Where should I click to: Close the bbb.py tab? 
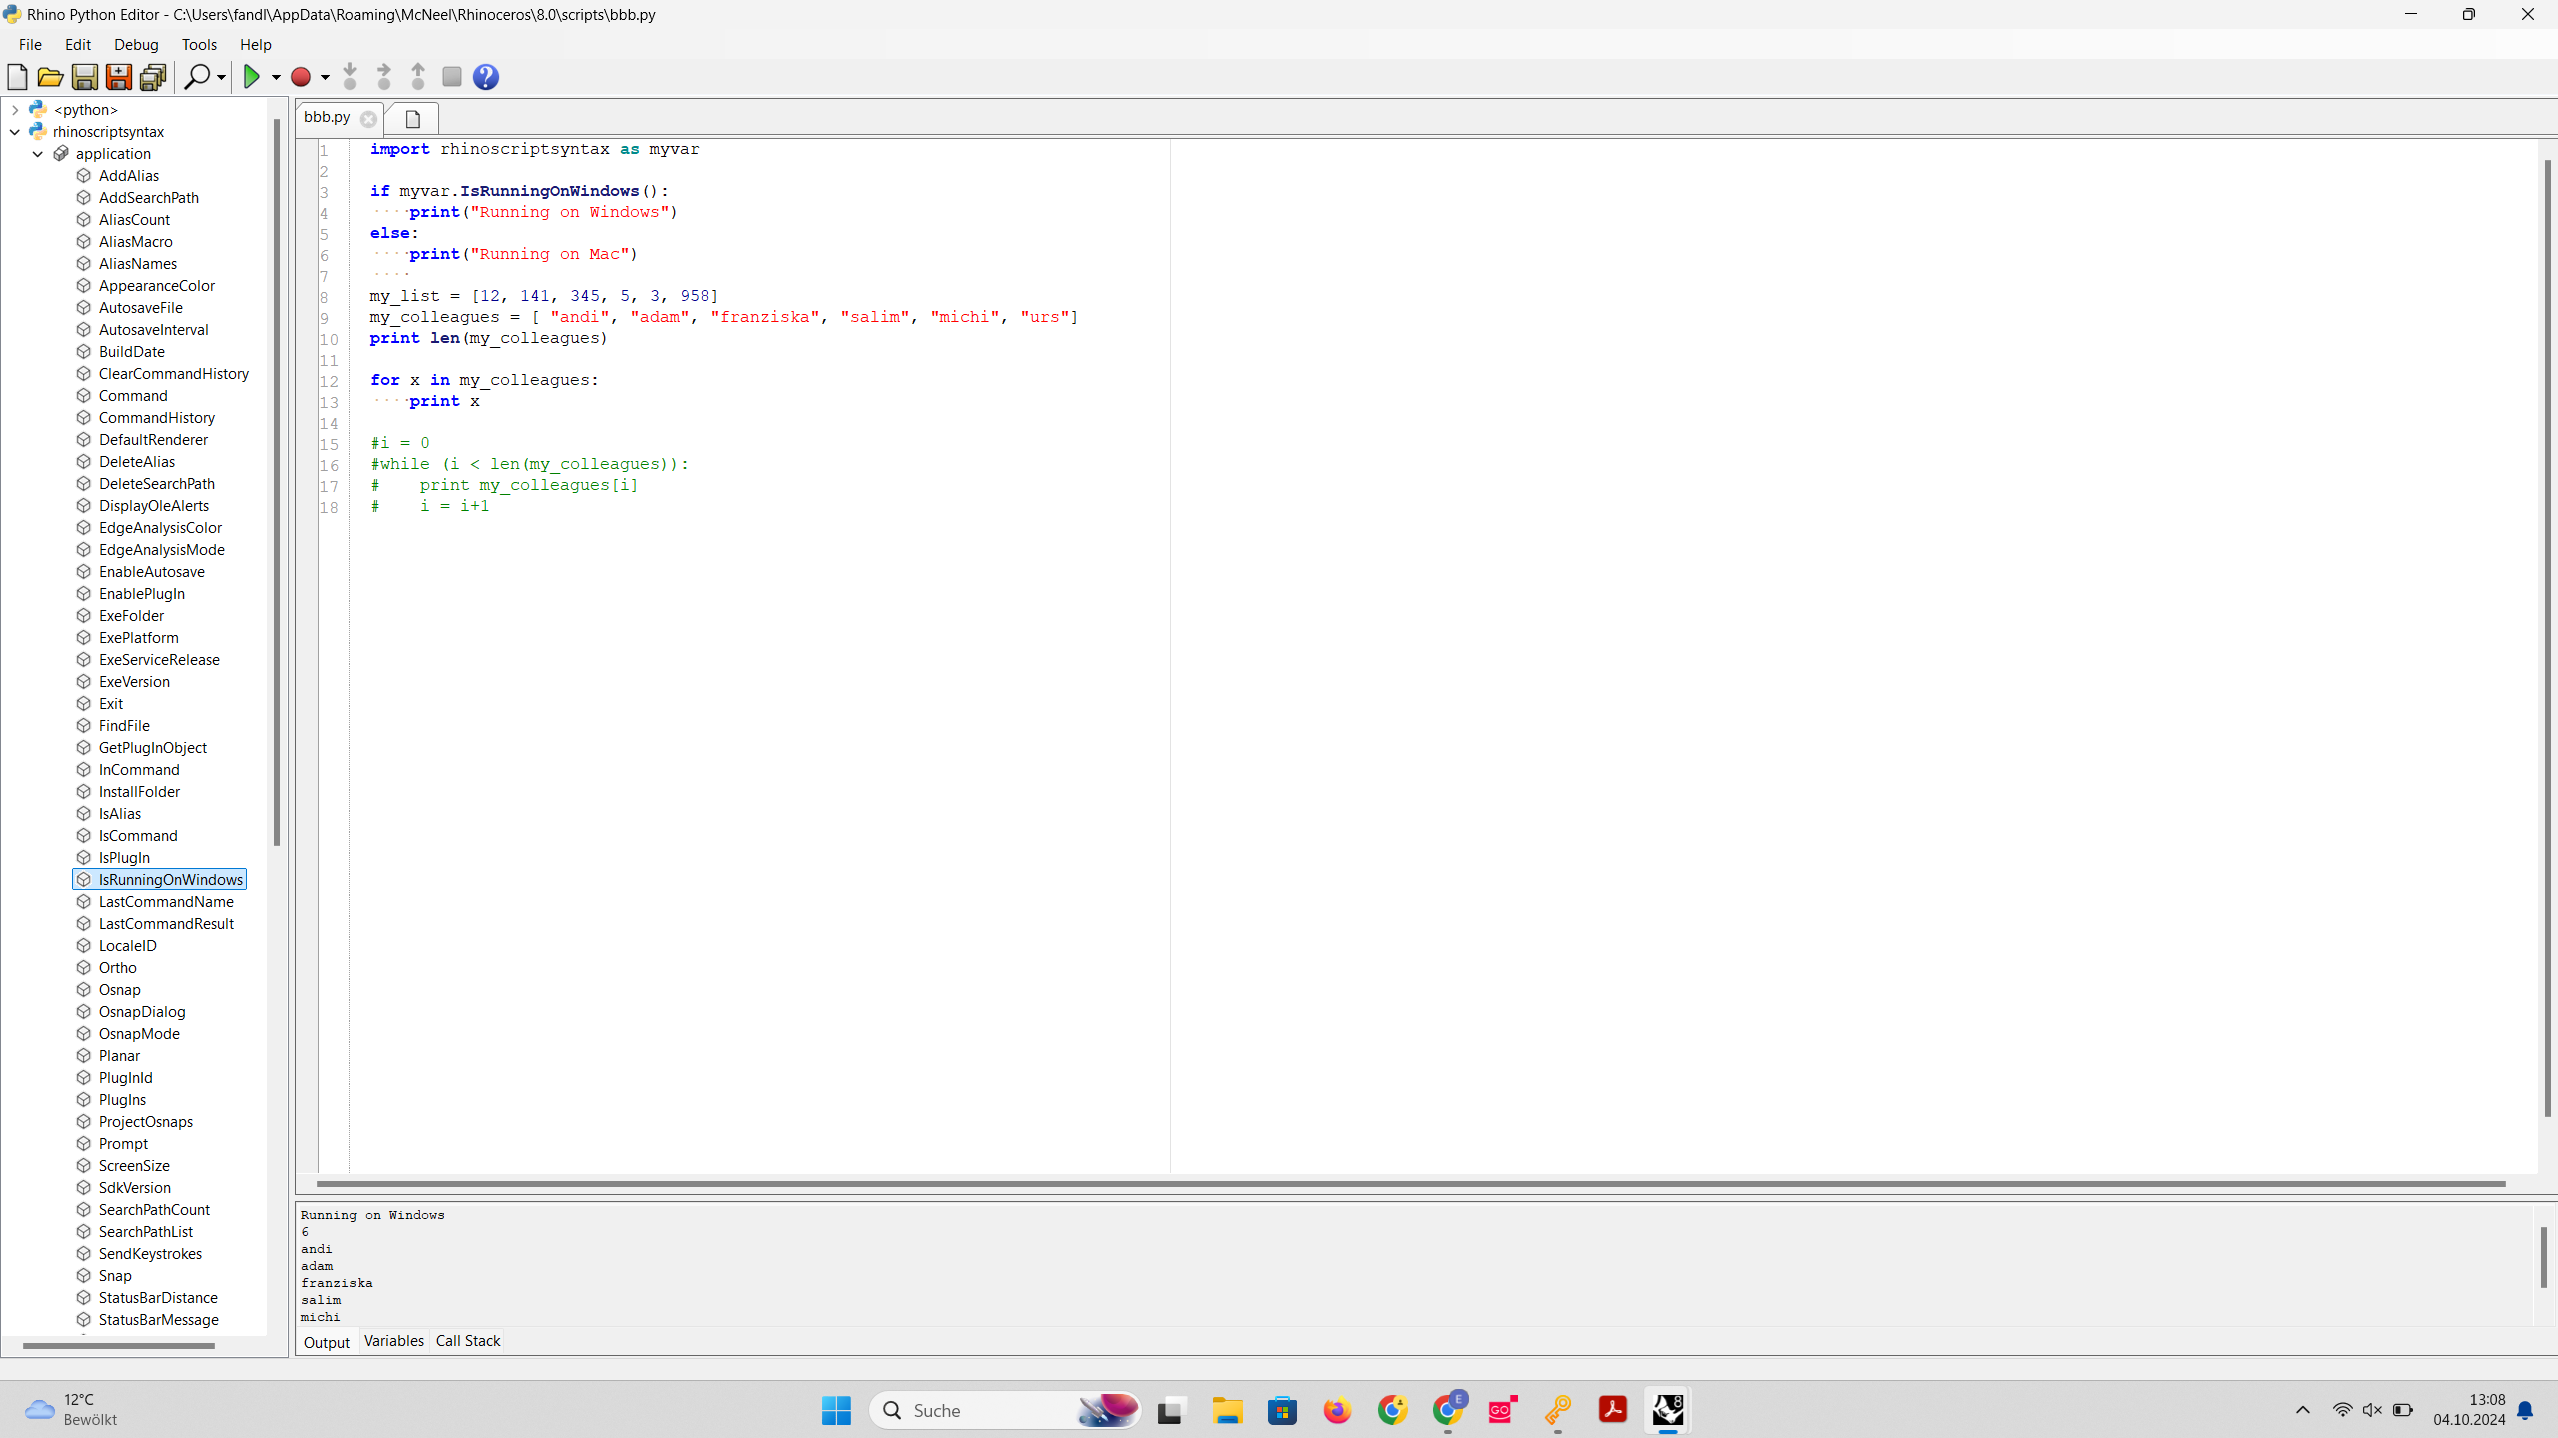(x=369, y=118)
